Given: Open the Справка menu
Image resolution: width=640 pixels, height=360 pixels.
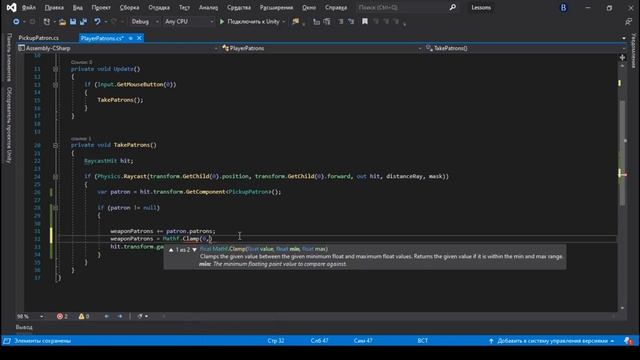Looking at the screenshot, I should (x=336, y=7).
